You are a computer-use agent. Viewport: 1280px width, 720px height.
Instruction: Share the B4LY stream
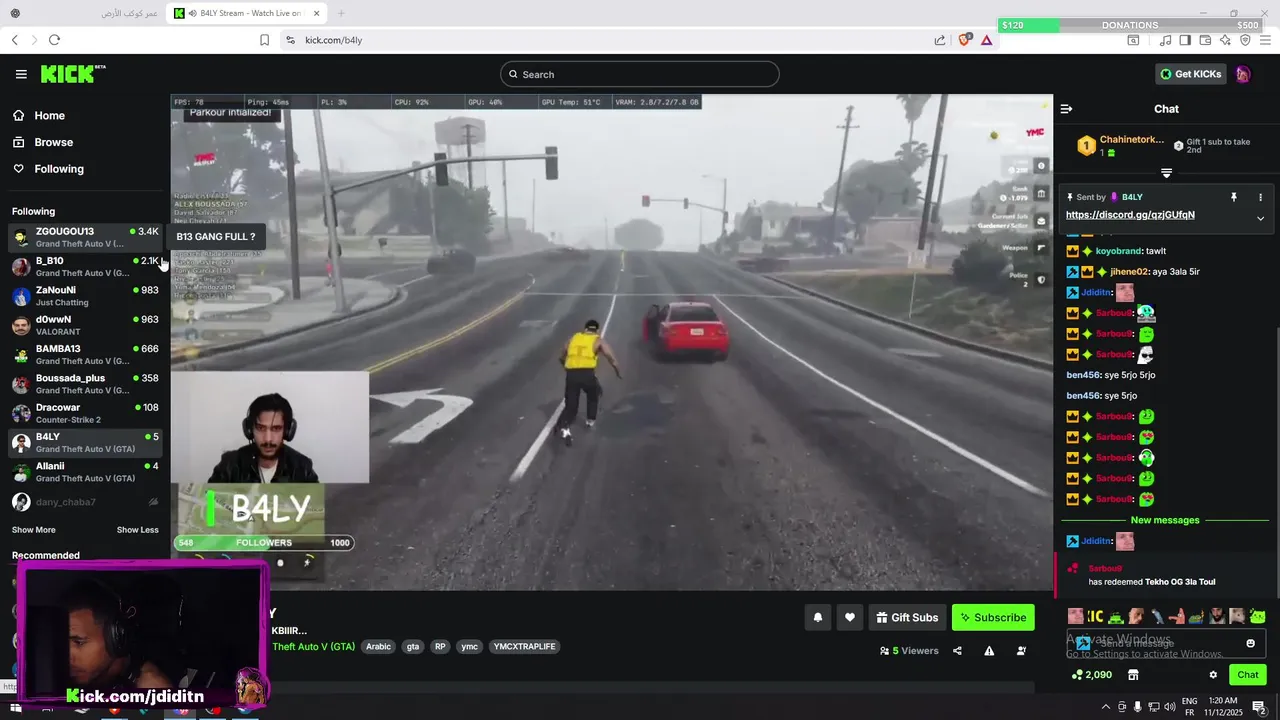click(957, 651)
